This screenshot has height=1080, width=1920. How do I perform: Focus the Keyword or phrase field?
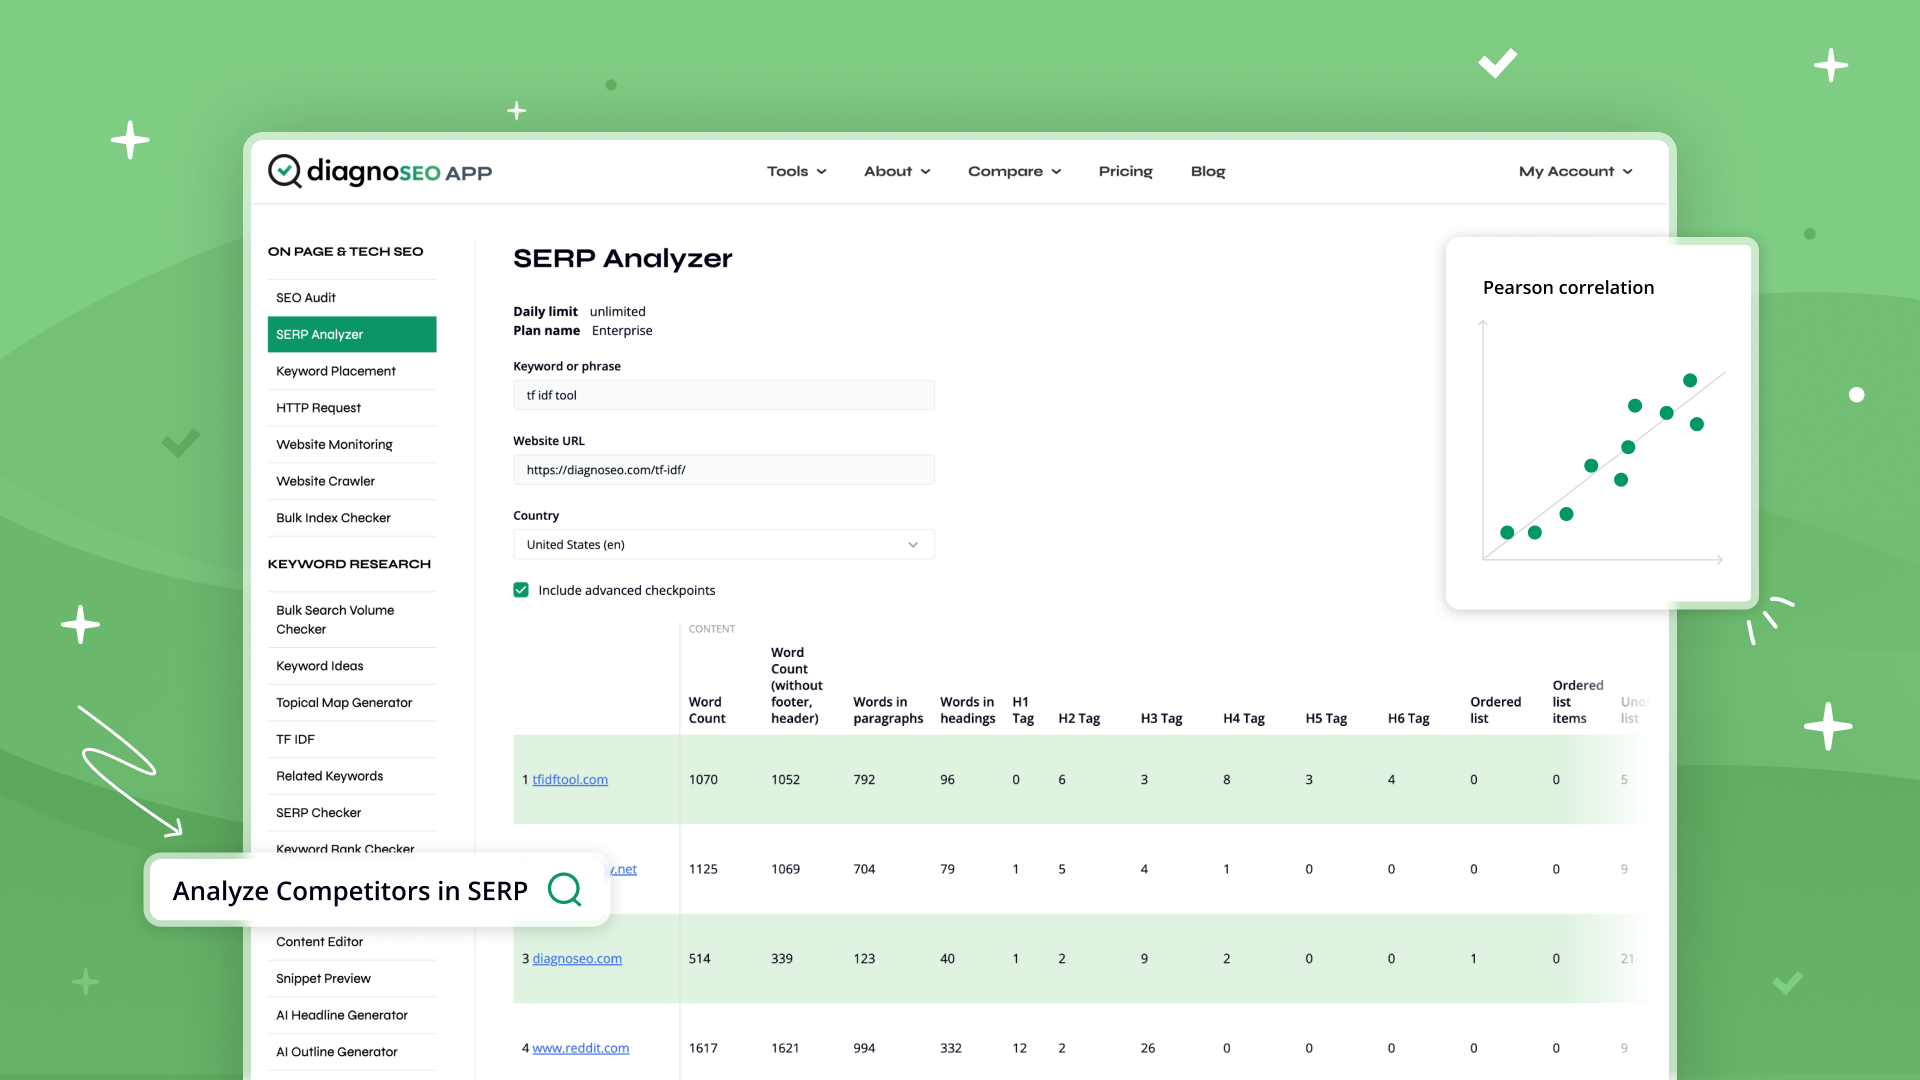(x=723, y=395)
